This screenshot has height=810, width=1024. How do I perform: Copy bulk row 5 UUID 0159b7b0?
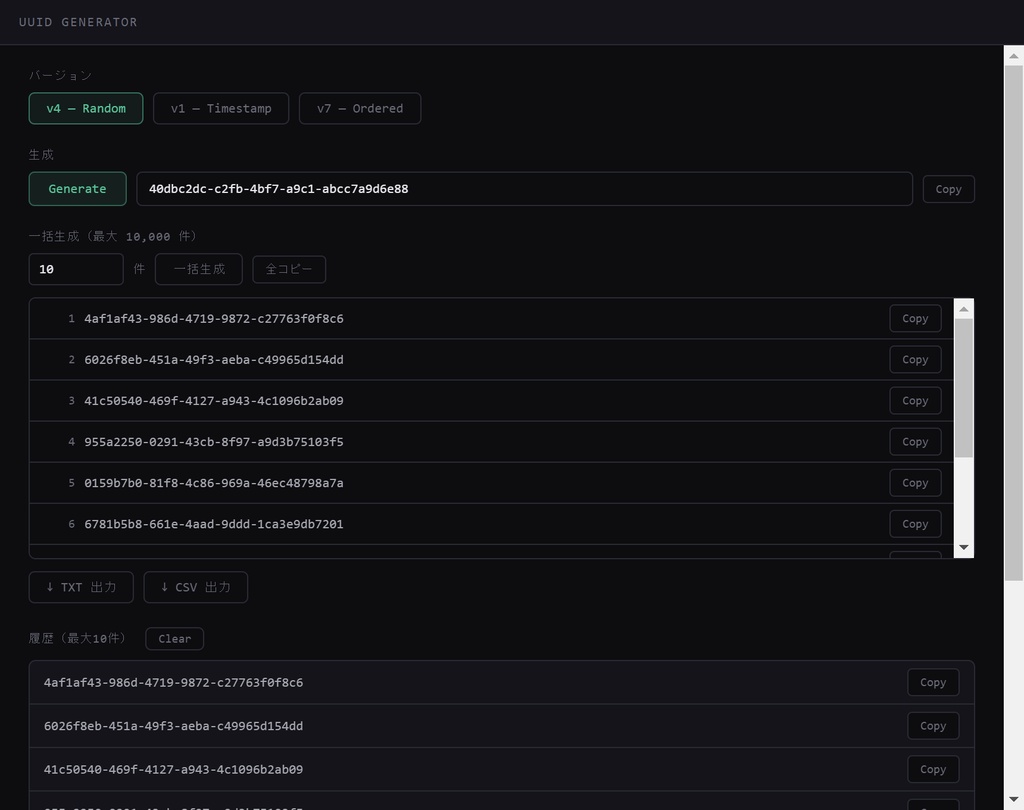coord(915,483)
